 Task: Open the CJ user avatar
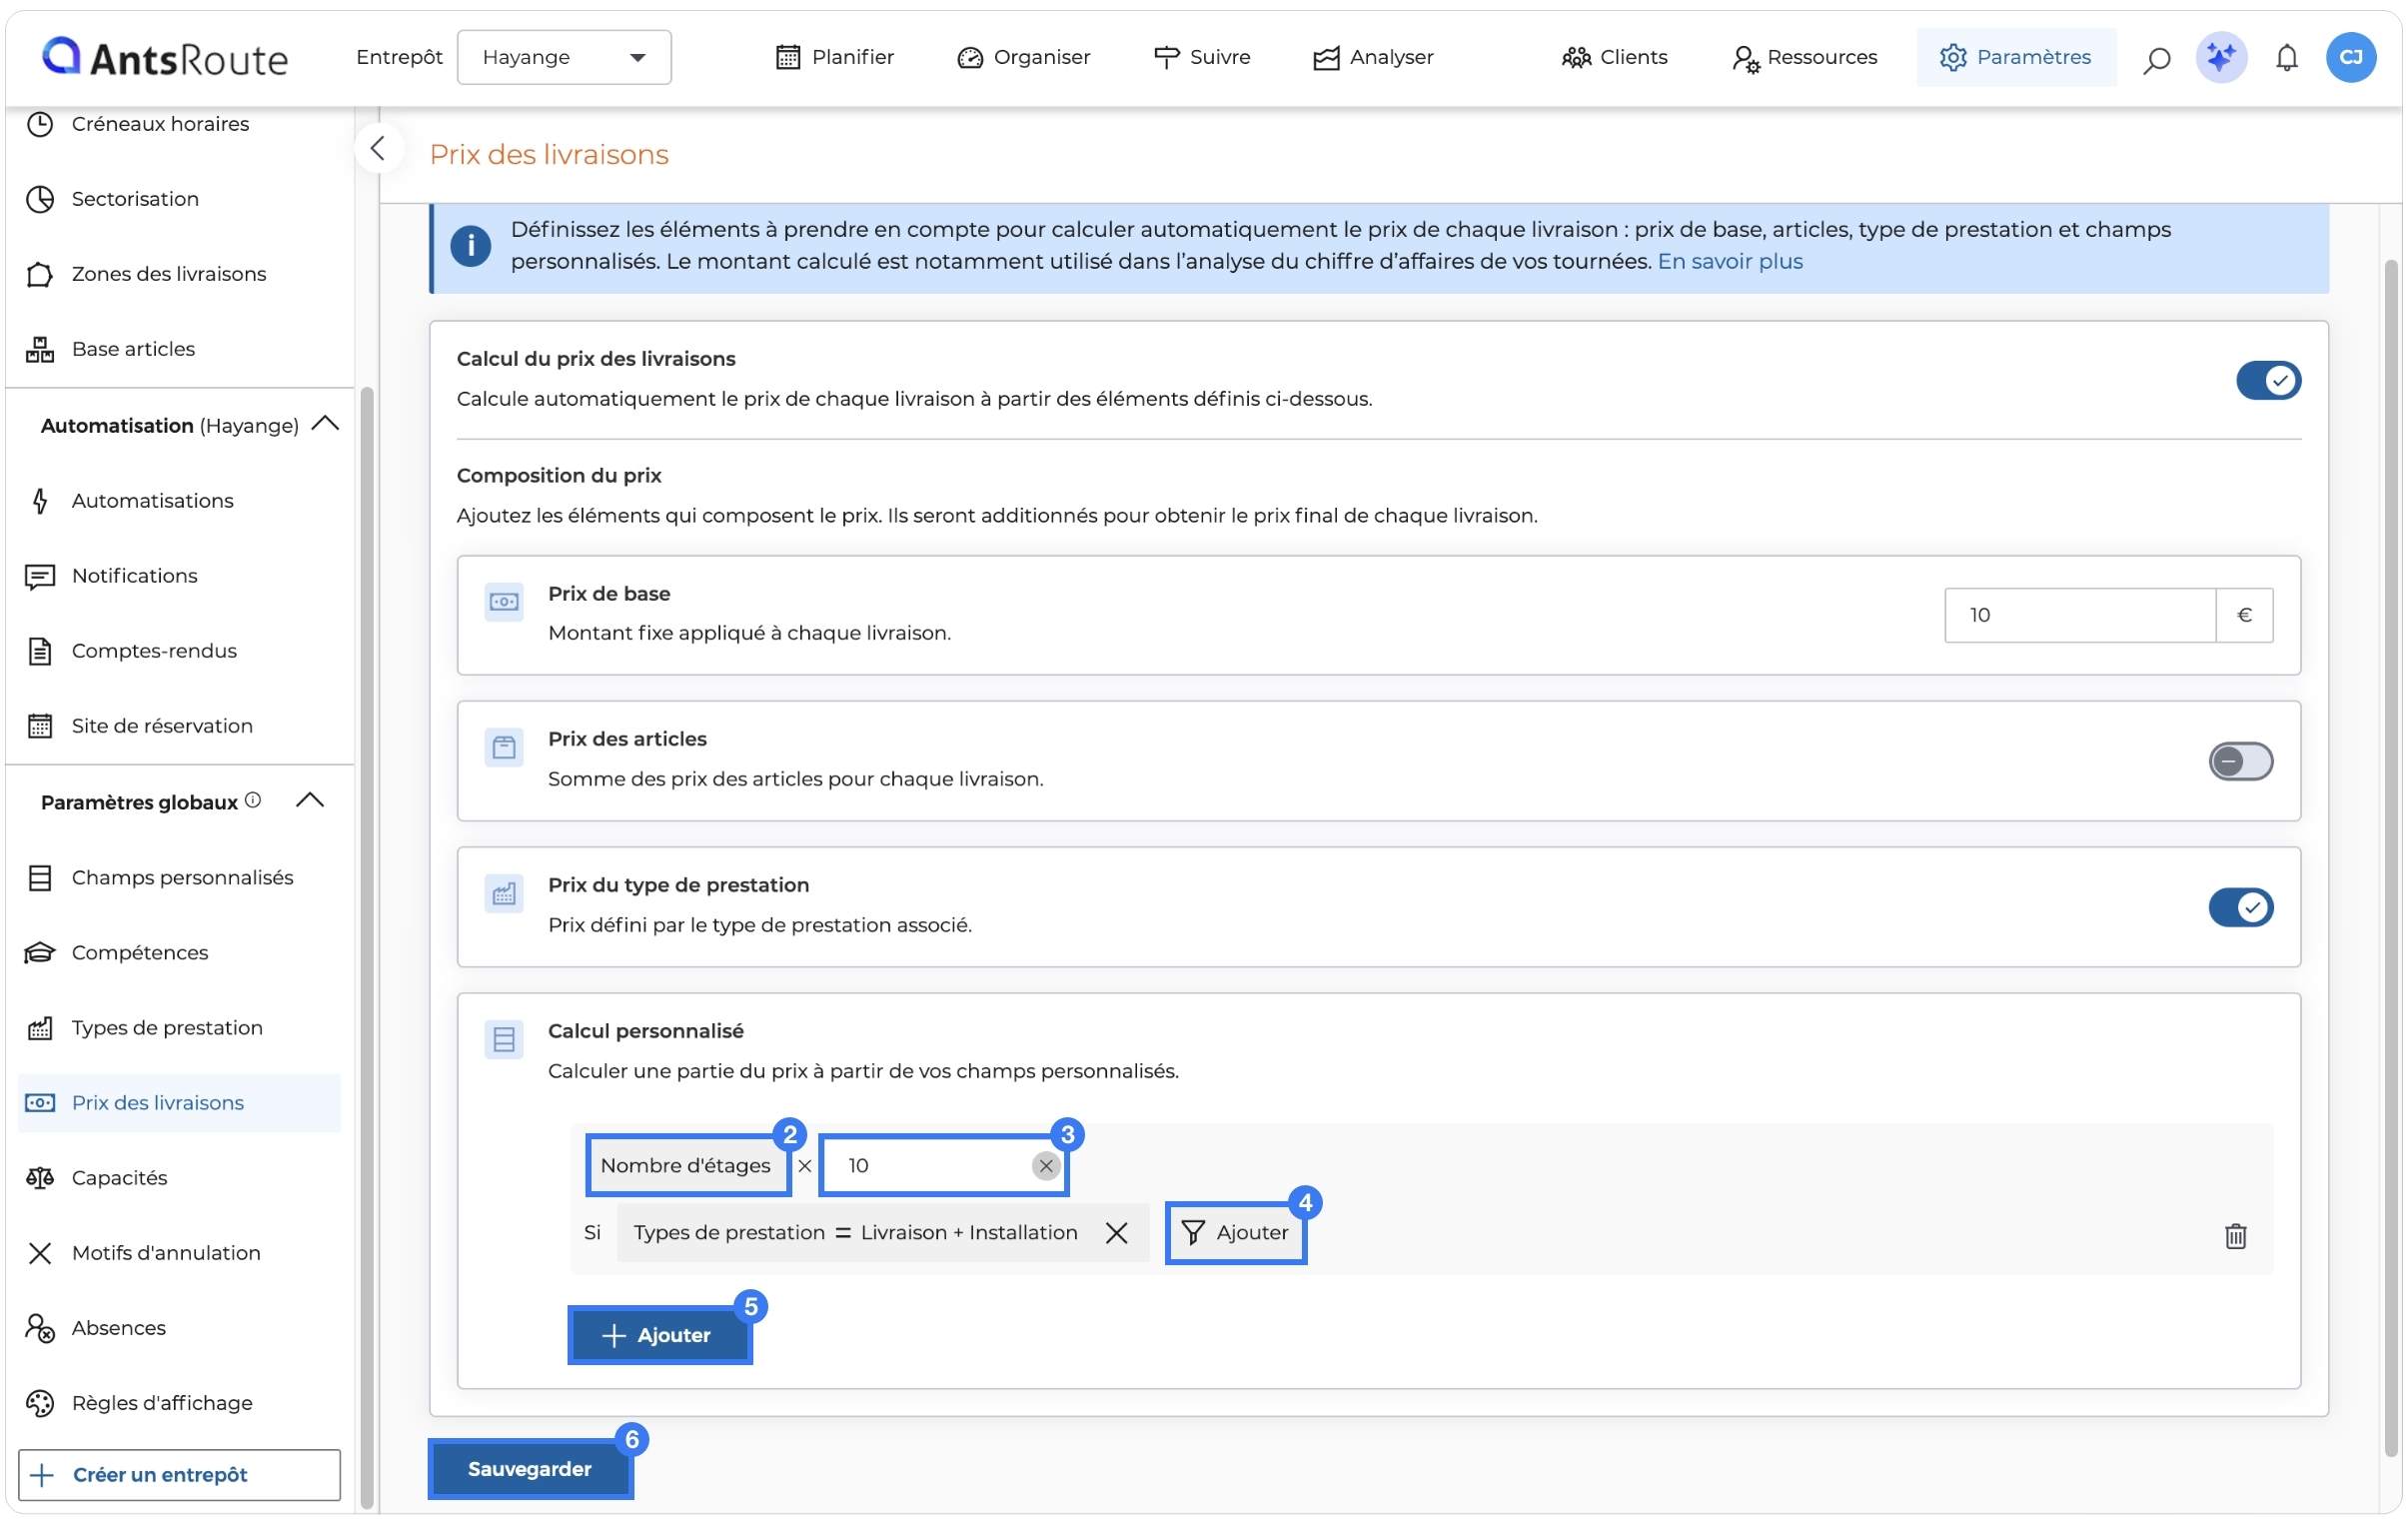pyautogui.click(x=2350, y=58)
